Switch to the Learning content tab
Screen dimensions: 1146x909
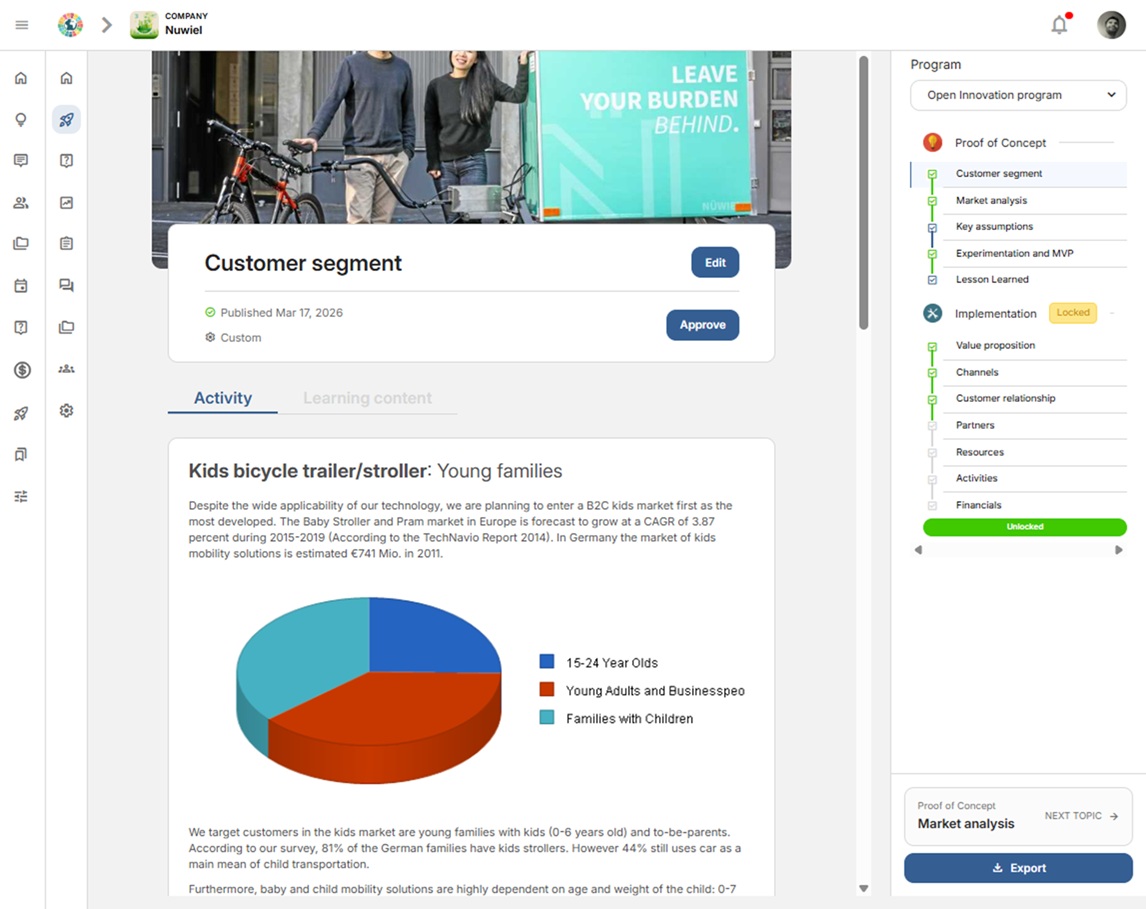[x=367, y=398]
